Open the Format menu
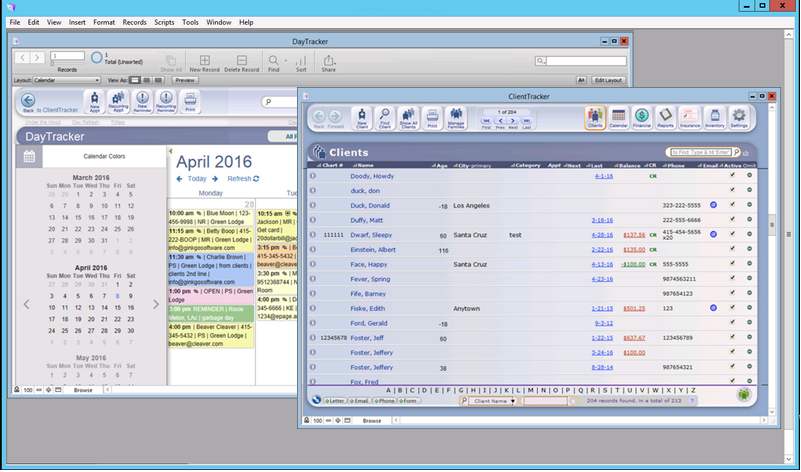The width and height of the screenshot is (801, 472). point(104,22)
